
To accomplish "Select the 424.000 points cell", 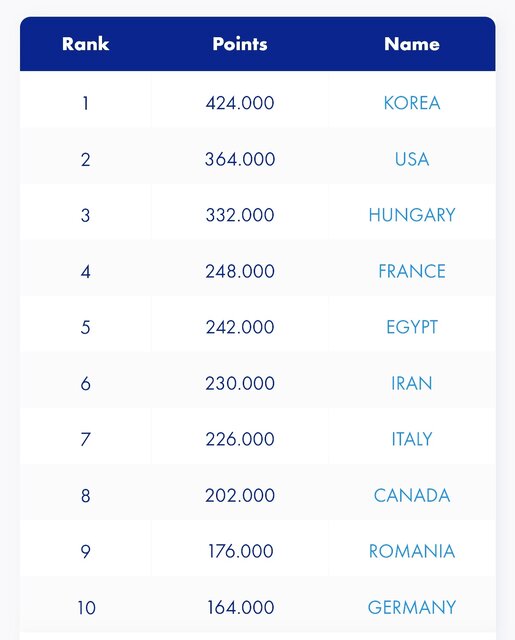I will tap(240, 103).
